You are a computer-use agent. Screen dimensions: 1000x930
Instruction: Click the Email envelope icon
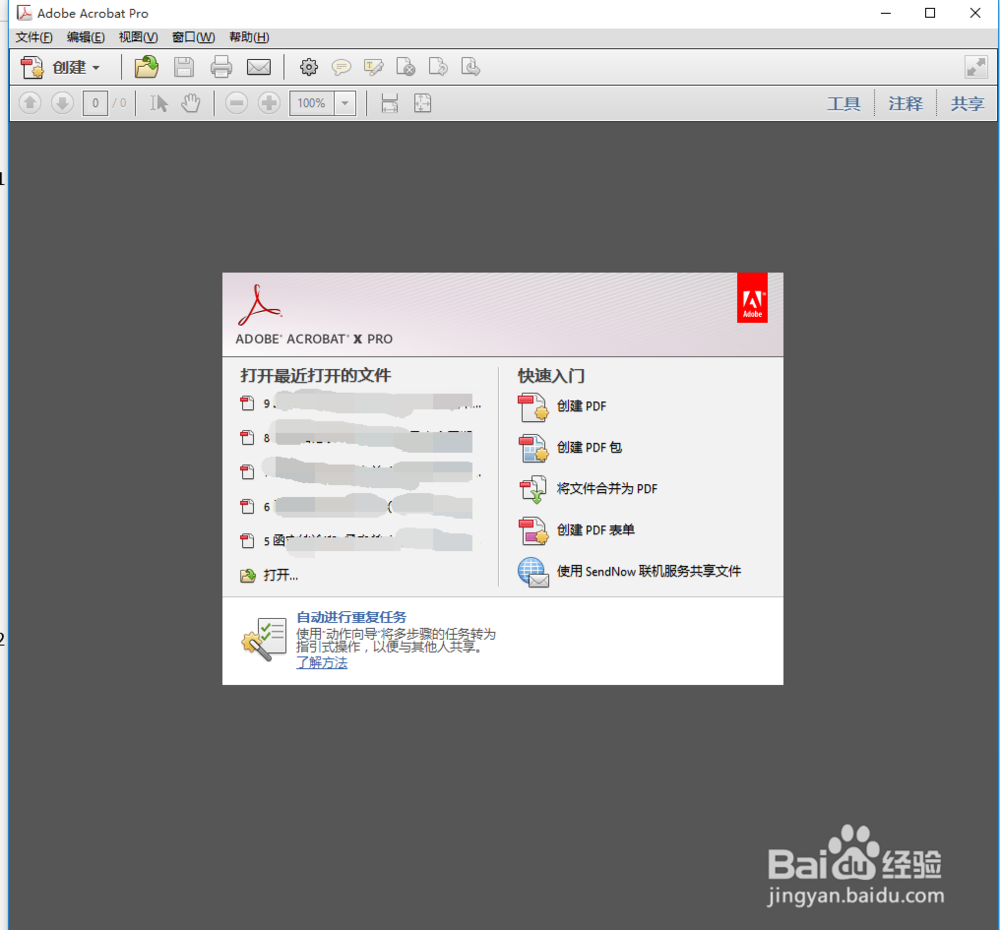click(259, 67)
